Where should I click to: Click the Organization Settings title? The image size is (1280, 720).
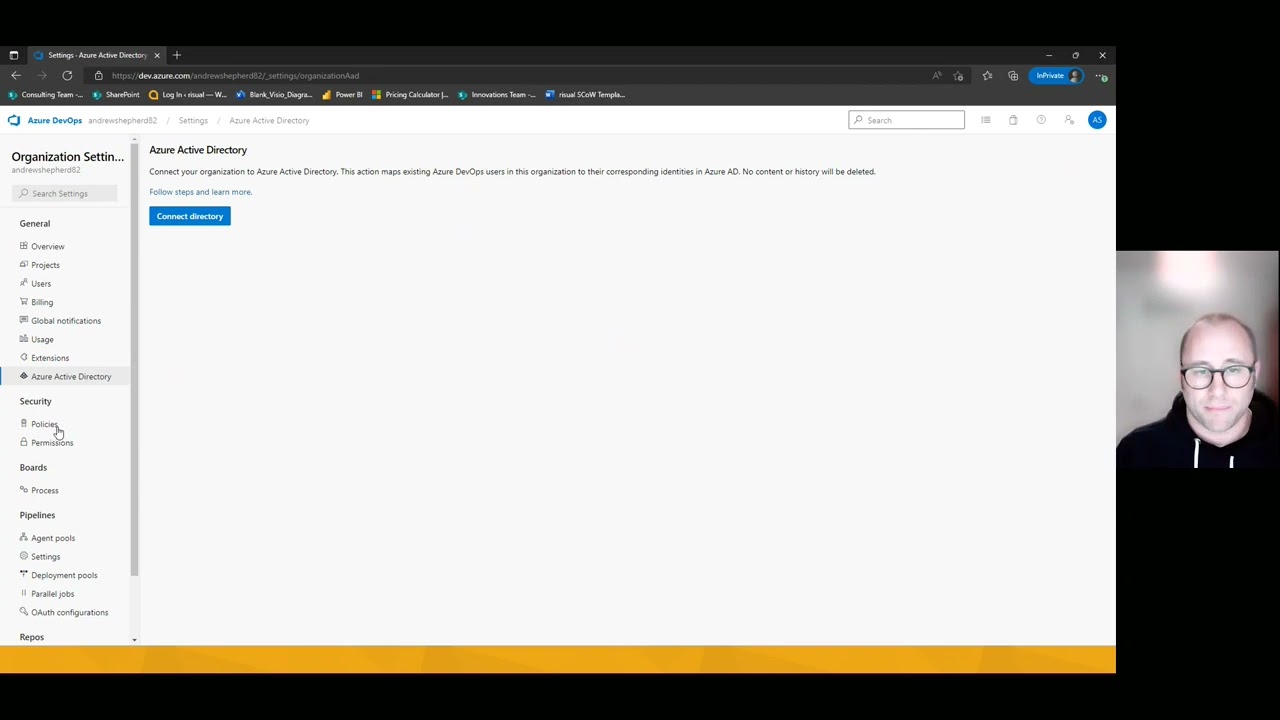coord(68,157)
